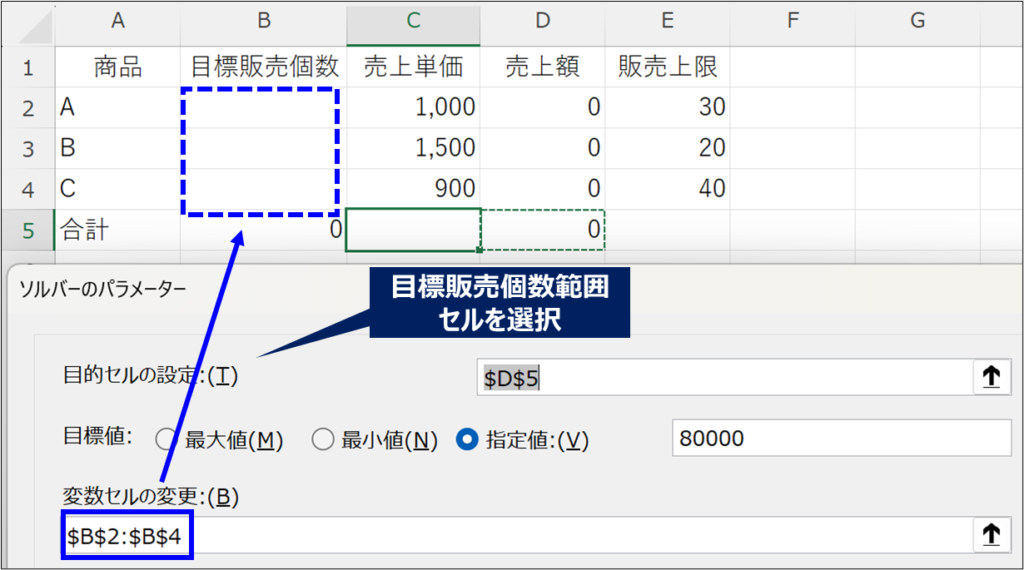Click cell B1 labeled 目標販売個数
The image size is (1024, 570).
[x=264, y=67]
